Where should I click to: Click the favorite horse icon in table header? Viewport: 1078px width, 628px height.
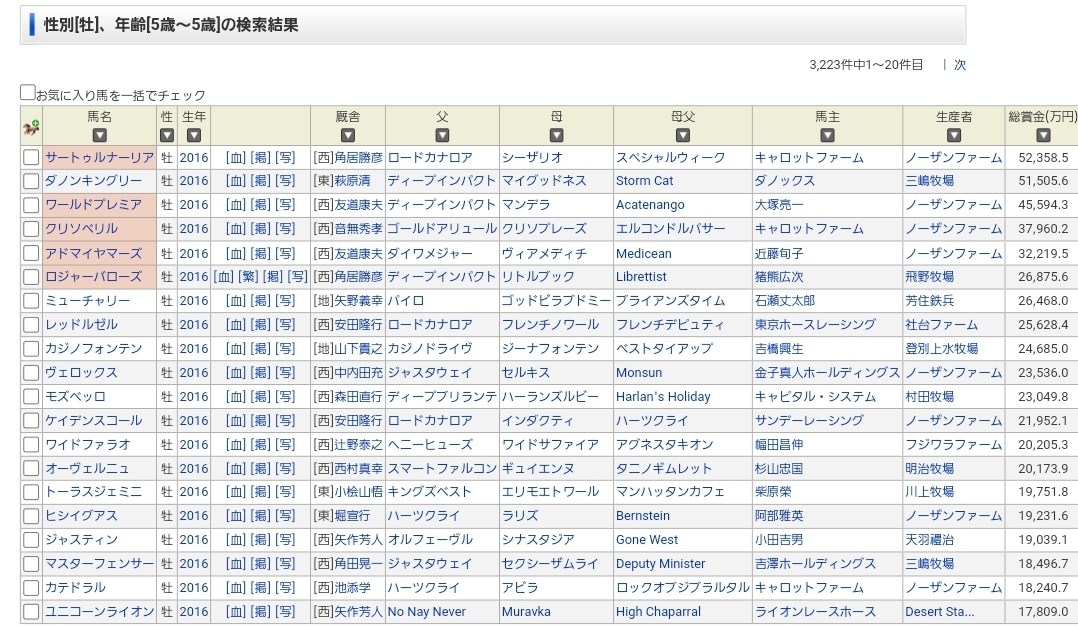pos(31,127)
